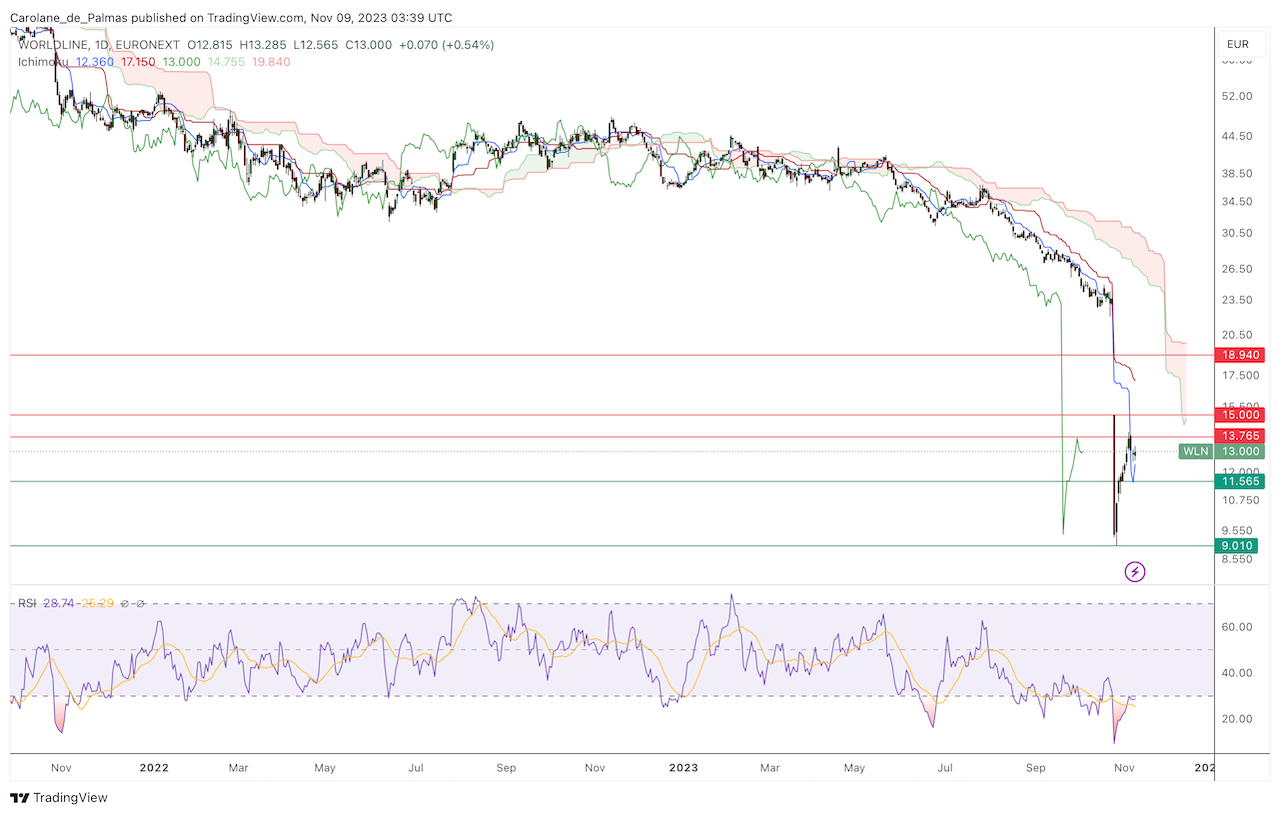Click the 13.000 current price label
Image resolution: width=1280 pixels, height=816 pixels.
1239,451
